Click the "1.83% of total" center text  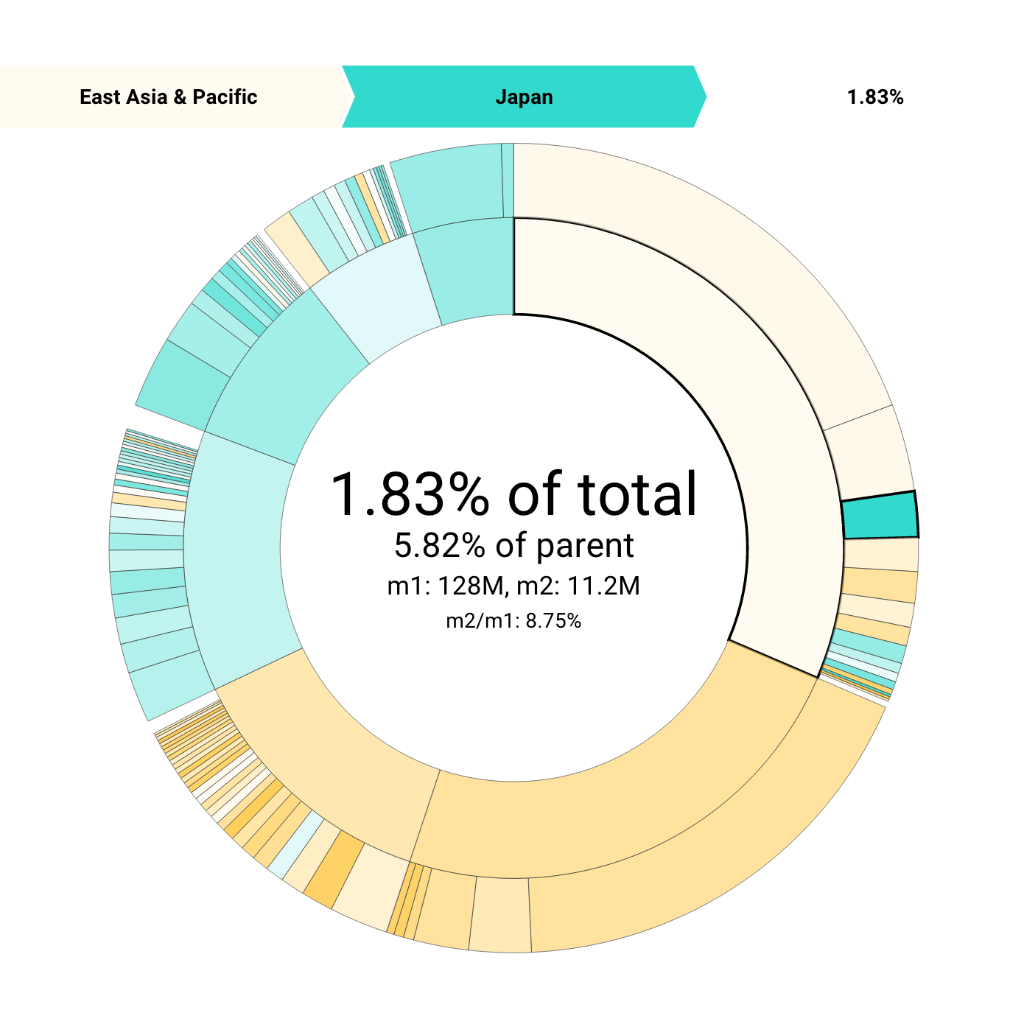coord(513,494)
